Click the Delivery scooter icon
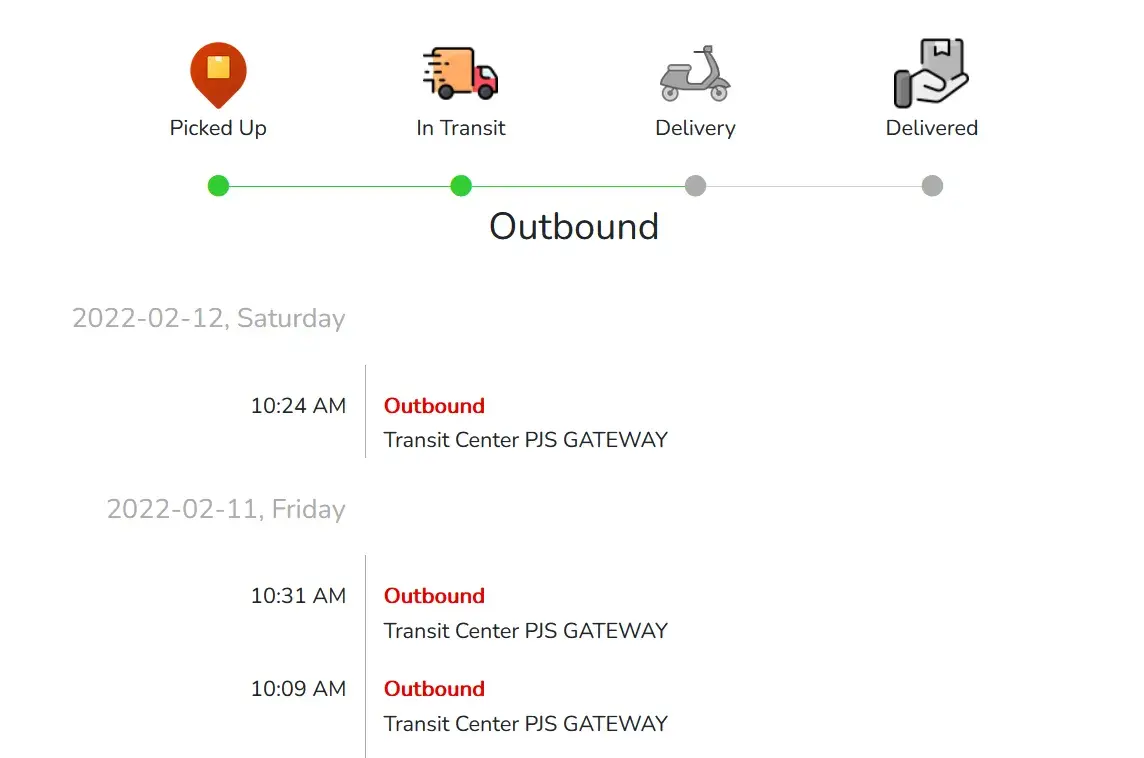 [x=695, y=73]
